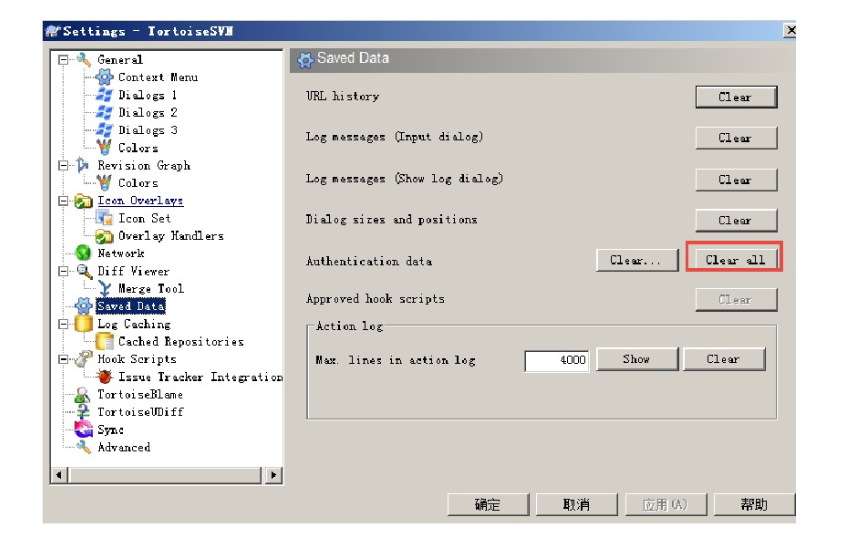The height and width of the screenshot is (537, 844).
Task: Click the 确定 button
Action: [x=488, y=505]
